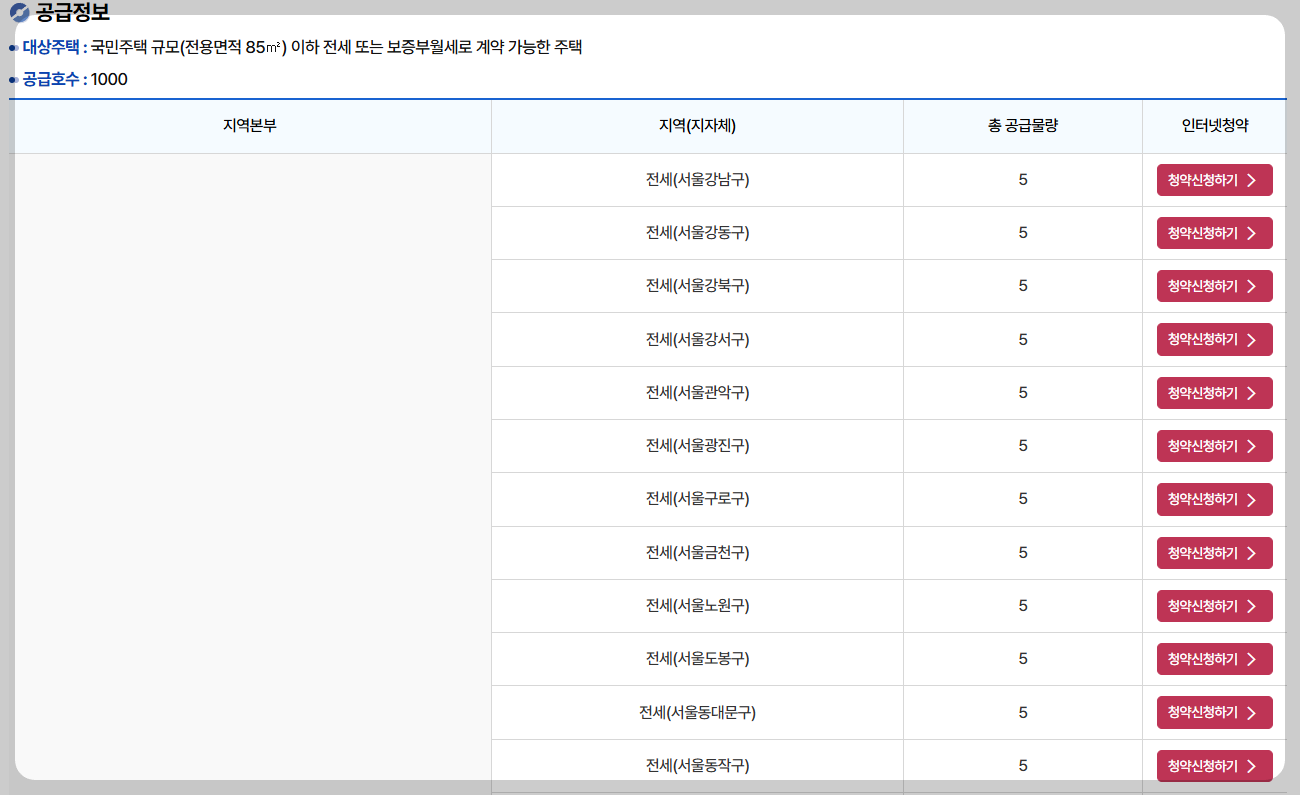1300x795 pixels.
Task: Click the bullet icon beside 대상주택
Action: tap(13, 46)
